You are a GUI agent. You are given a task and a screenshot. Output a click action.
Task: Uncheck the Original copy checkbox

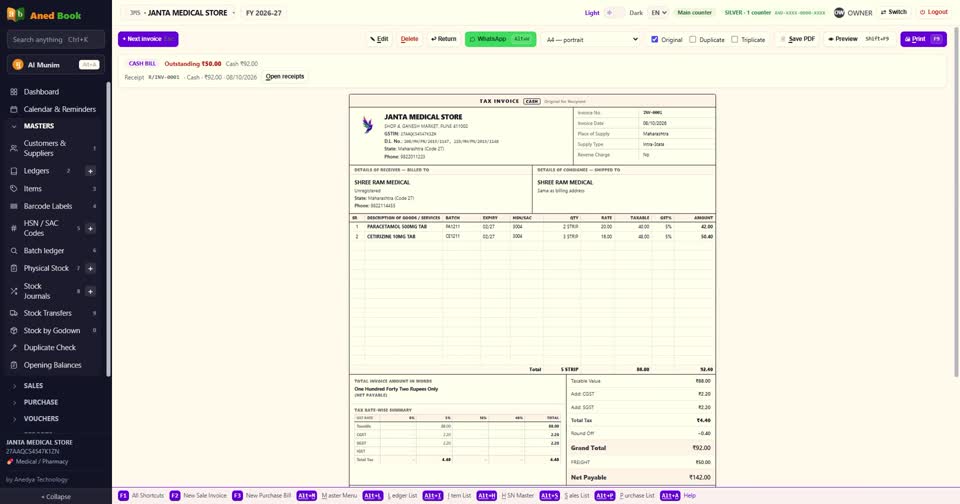click(654, 39)
